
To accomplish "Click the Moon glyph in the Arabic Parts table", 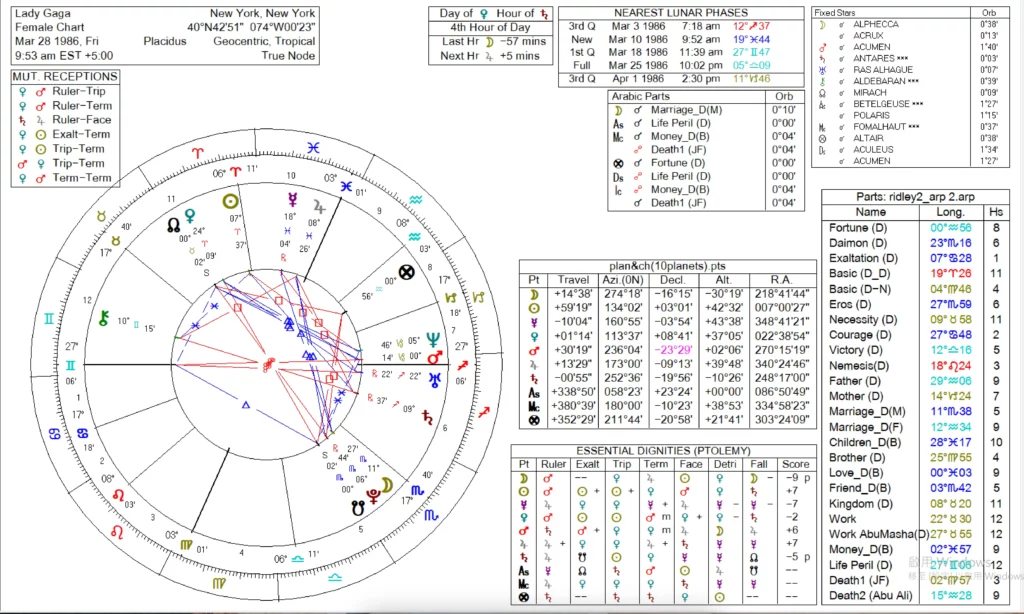I will (619, 109).
